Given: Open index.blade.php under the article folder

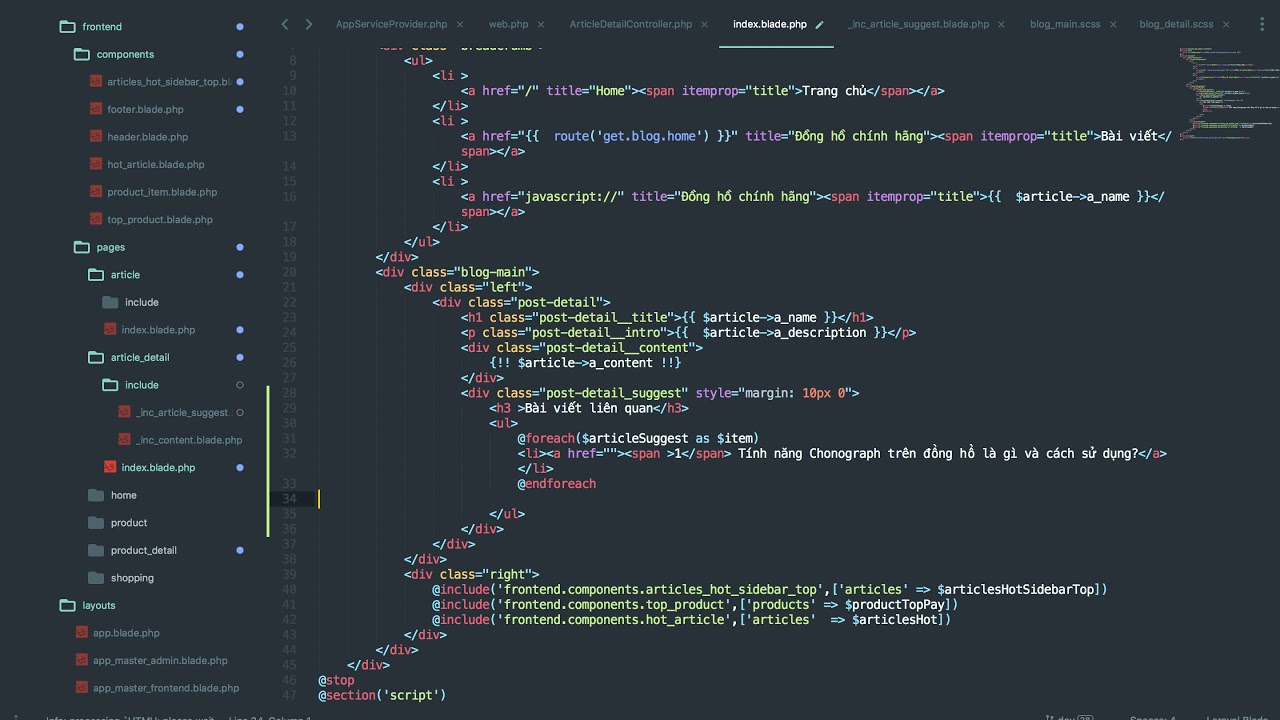Looking at the screenshot, I should pyautogui.click(x=158, y=330).
